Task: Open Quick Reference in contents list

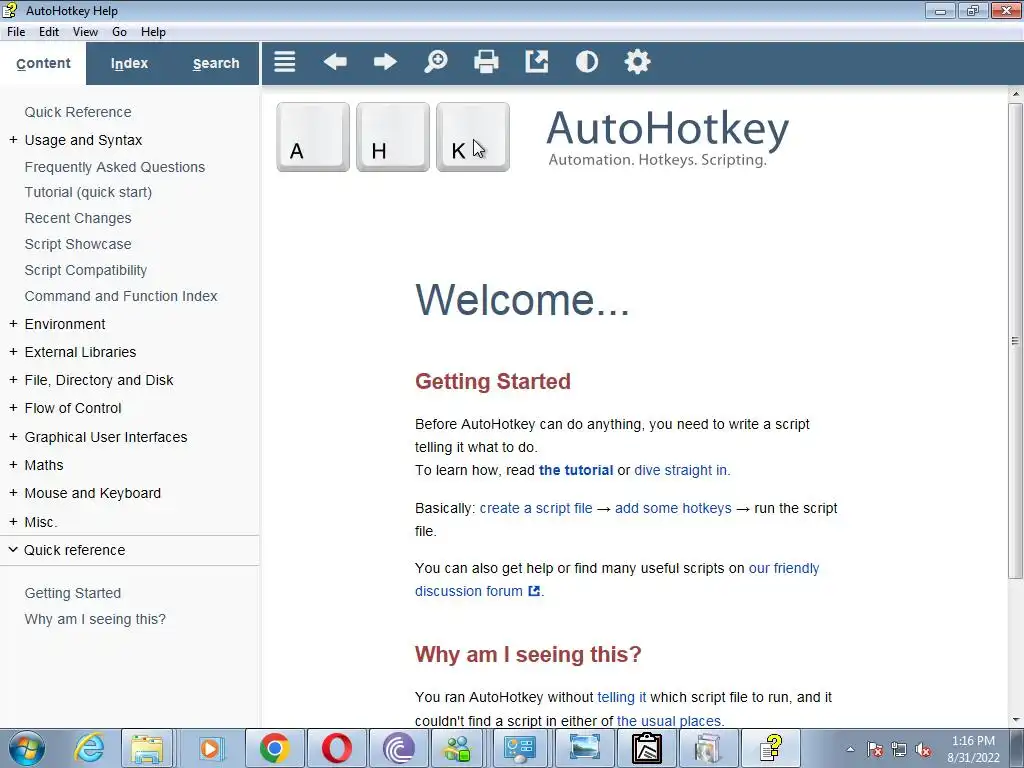Action: pyautogui.click(x=78, y=112)
